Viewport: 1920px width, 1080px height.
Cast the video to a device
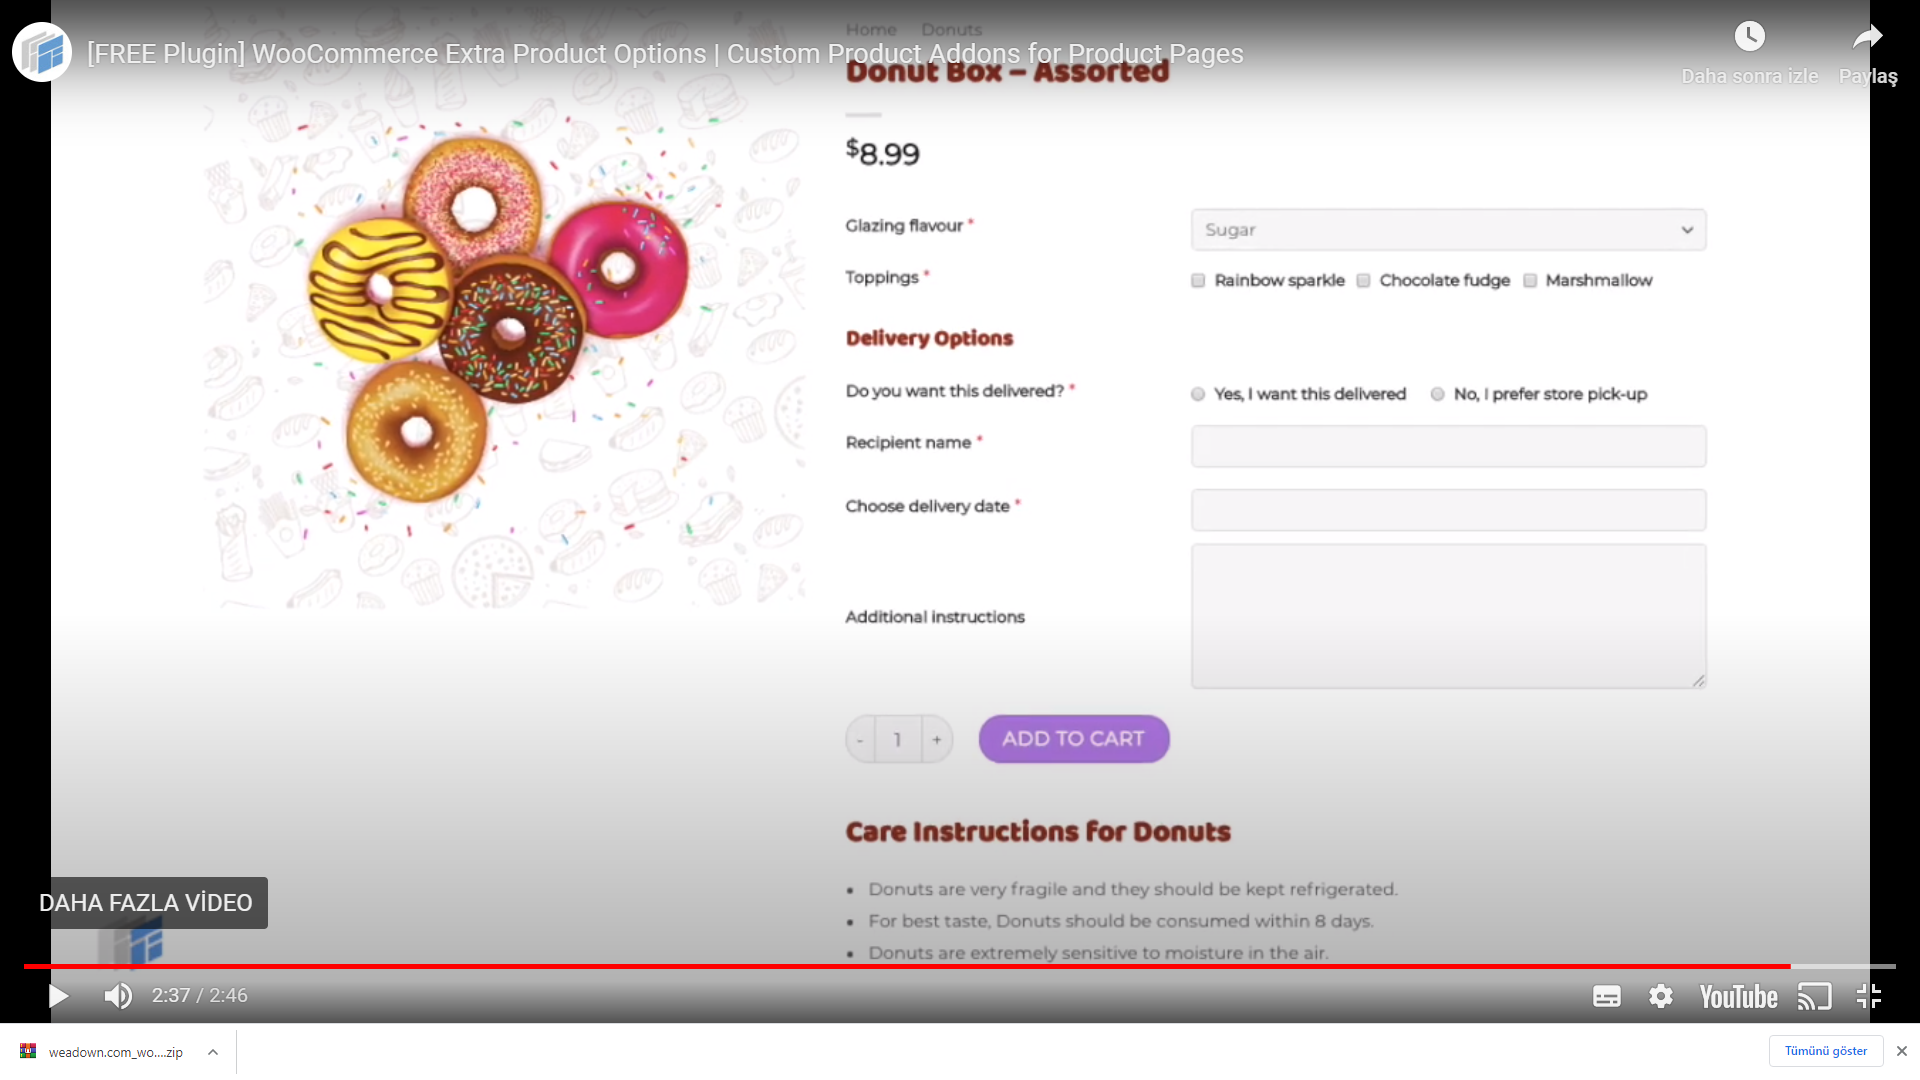[x=1814, y=997]
